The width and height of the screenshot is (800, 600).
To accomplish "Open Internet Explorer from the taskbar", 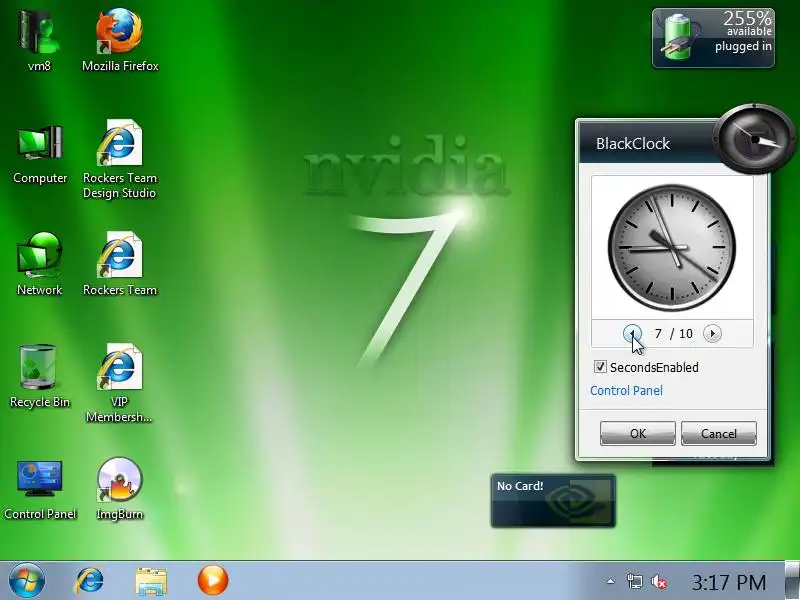I will (90, 581).
